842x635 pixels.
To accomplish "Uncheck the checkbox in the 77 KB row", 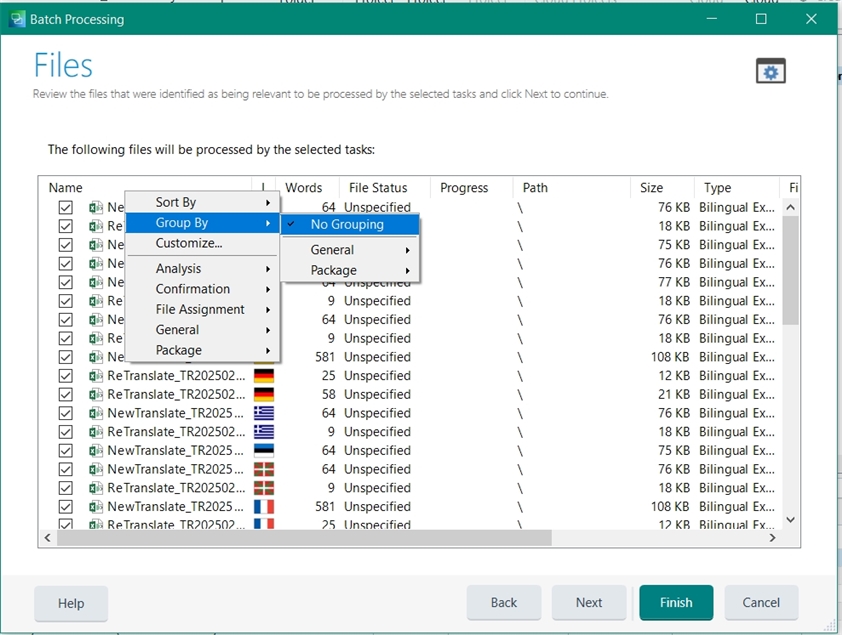I will 66,282.
